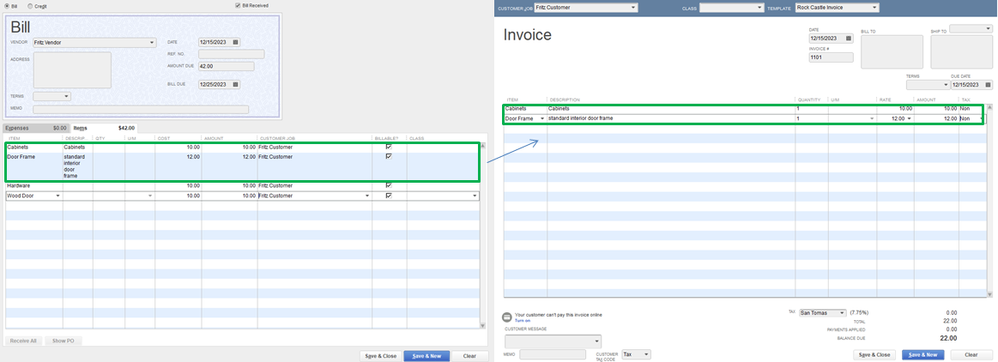Click Save & Close in Bill window
Image resolution: width=998 pixels, height=362 pixels.
tap(380, 356)
